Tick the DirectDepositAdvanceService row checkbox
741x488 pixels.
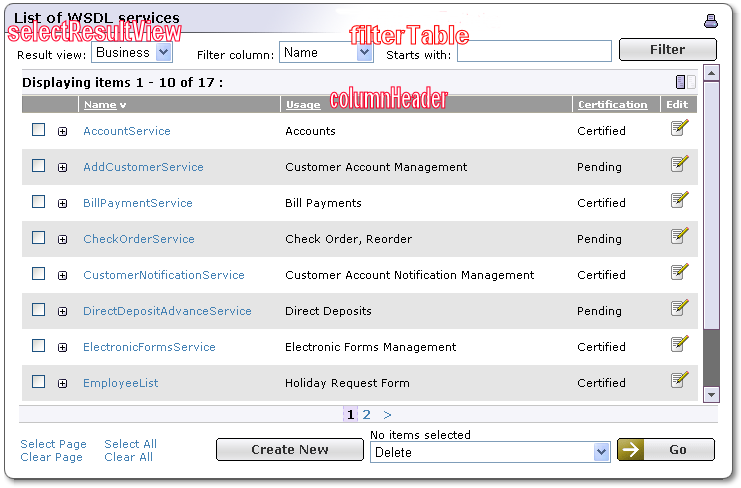click(38, 309)
